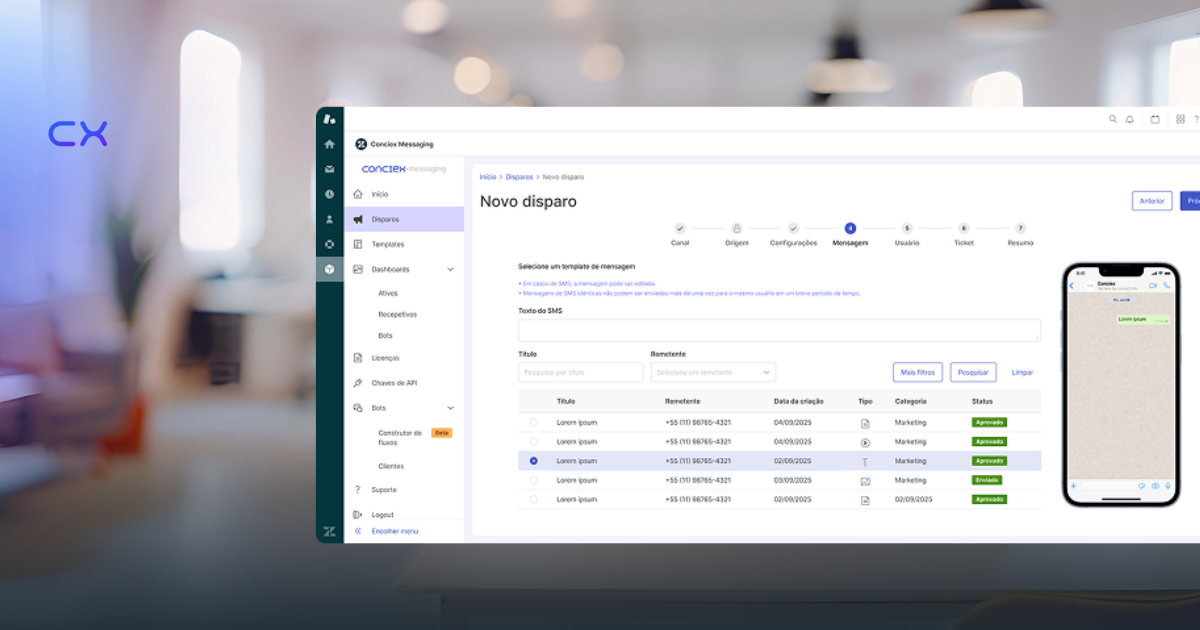Focus the Pesquisar por título field

tap(580, 372)
